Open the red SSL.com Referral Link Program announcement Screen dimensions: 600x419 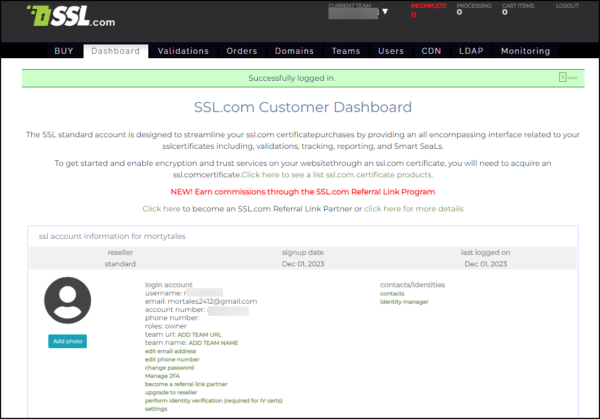pyautogui.click(x=303, y=192)
